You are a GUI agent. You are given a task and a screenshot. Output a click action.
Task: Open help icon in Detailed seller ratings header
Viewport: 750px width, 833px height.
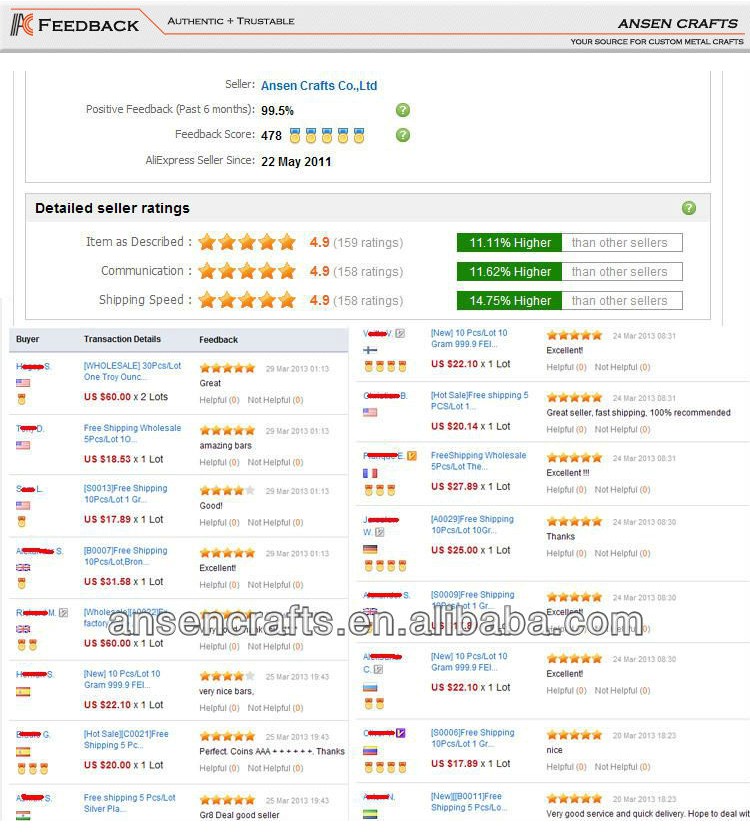688,208
